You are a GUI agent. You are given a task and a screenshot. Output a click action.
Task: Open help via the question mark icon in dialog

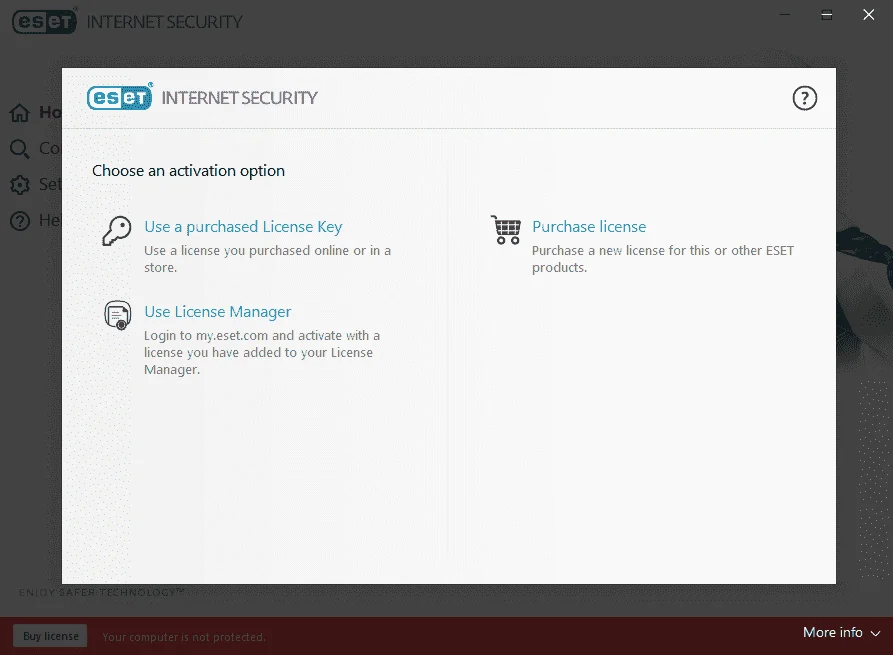pyautogui.click(x=804, y=98)
